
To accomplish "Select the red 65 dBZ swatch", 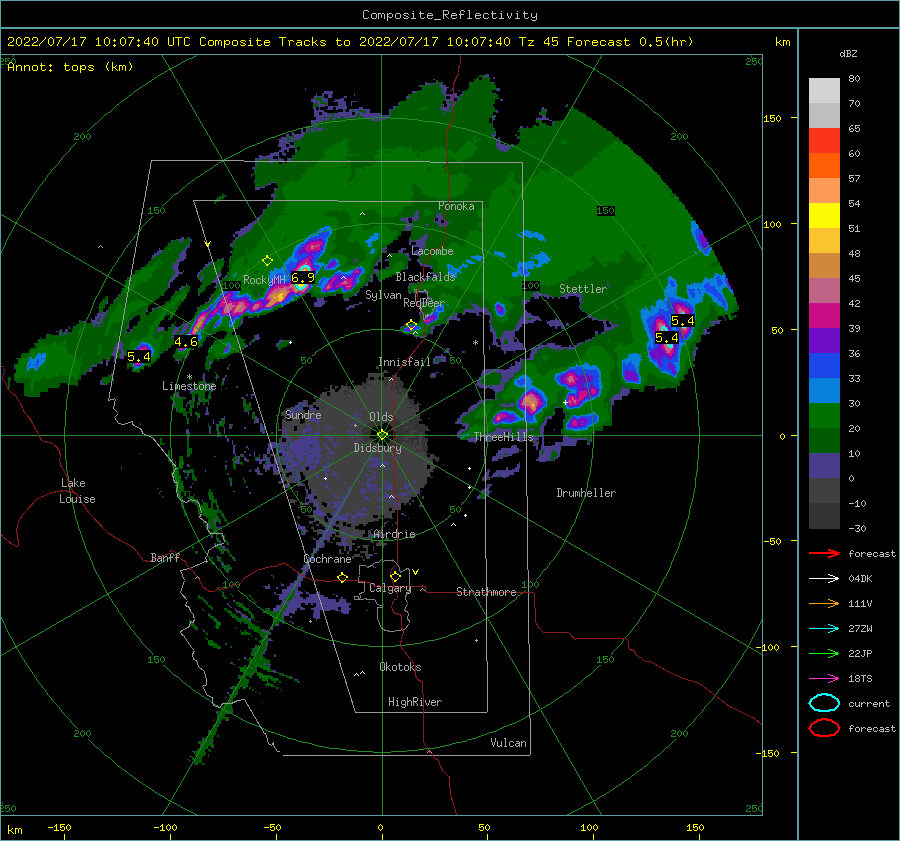I will [x=824, y=140].
